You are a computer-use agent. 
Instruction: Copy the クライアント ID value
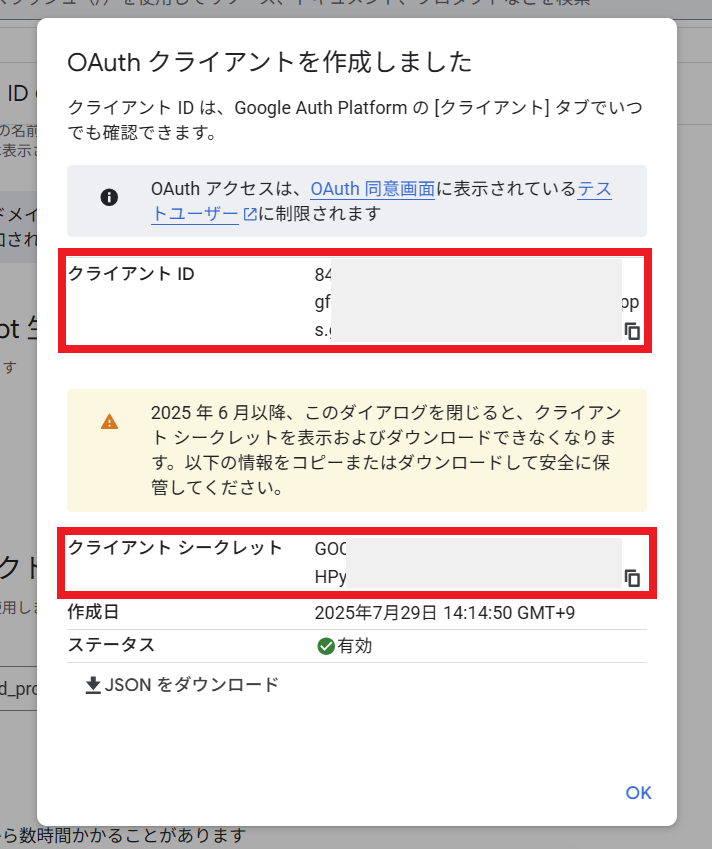click(x=632, y=331)
